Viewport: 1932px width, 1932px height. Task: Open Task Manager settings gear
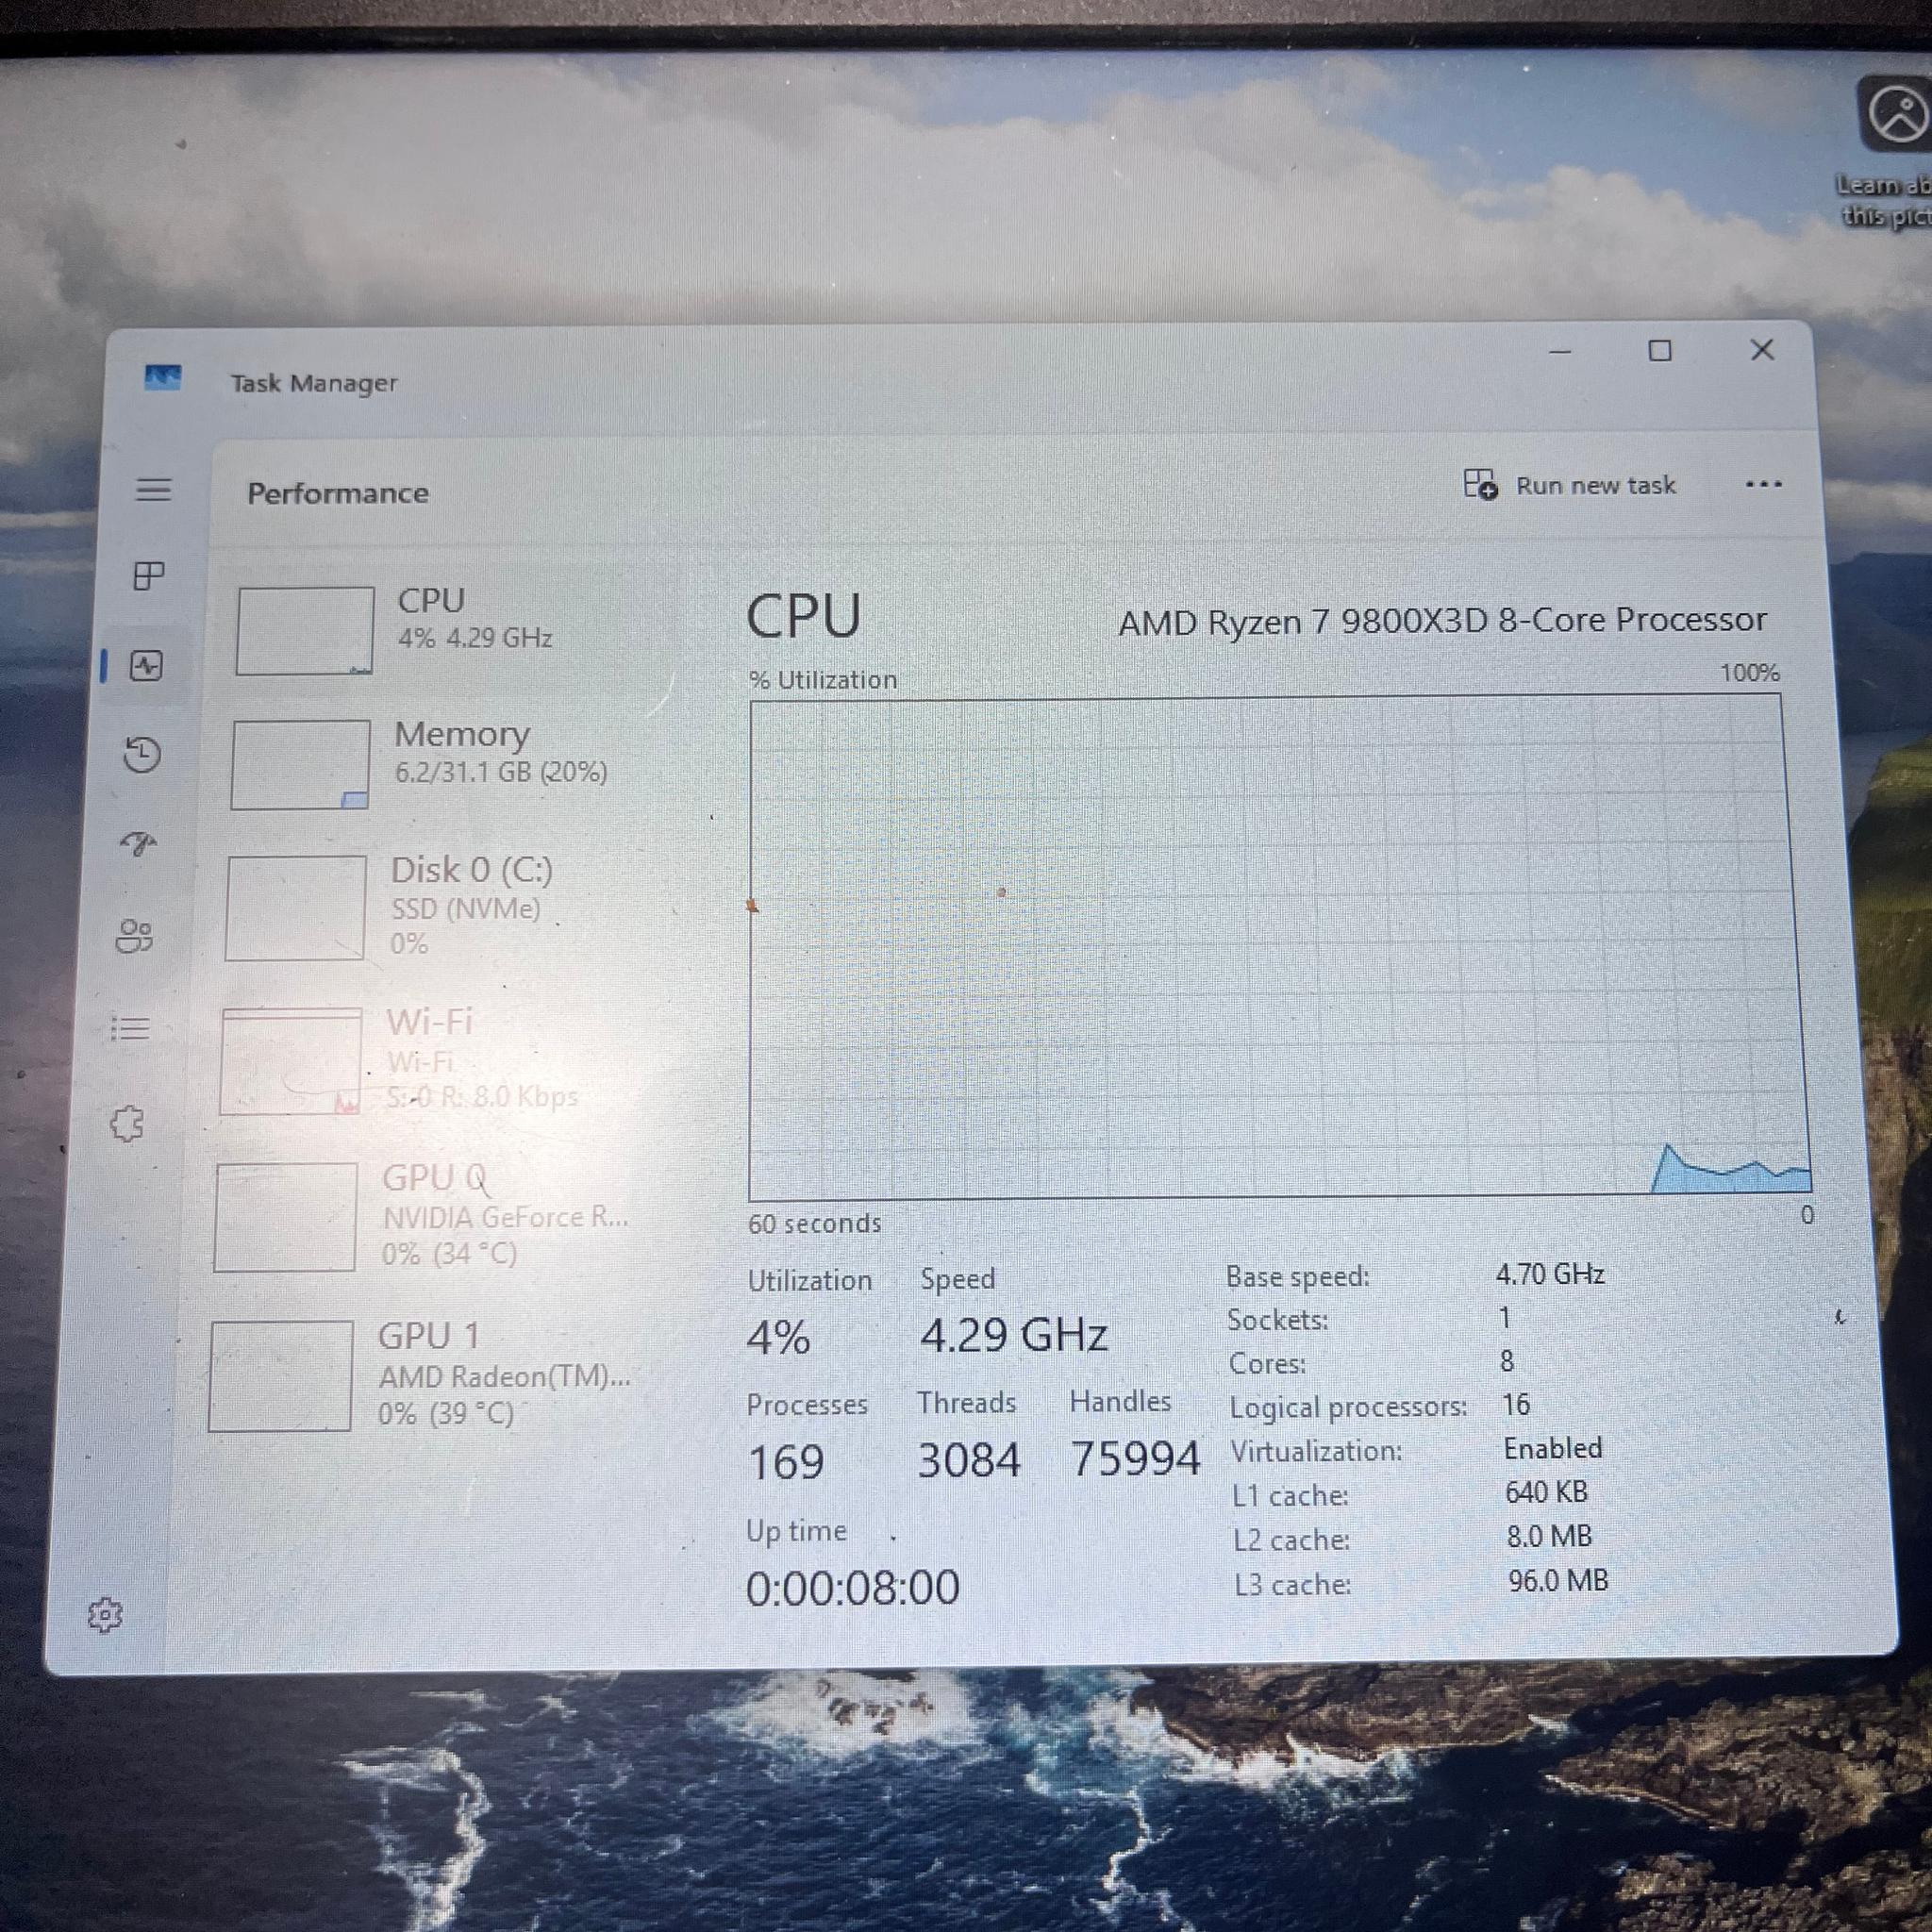point(105,1615)
